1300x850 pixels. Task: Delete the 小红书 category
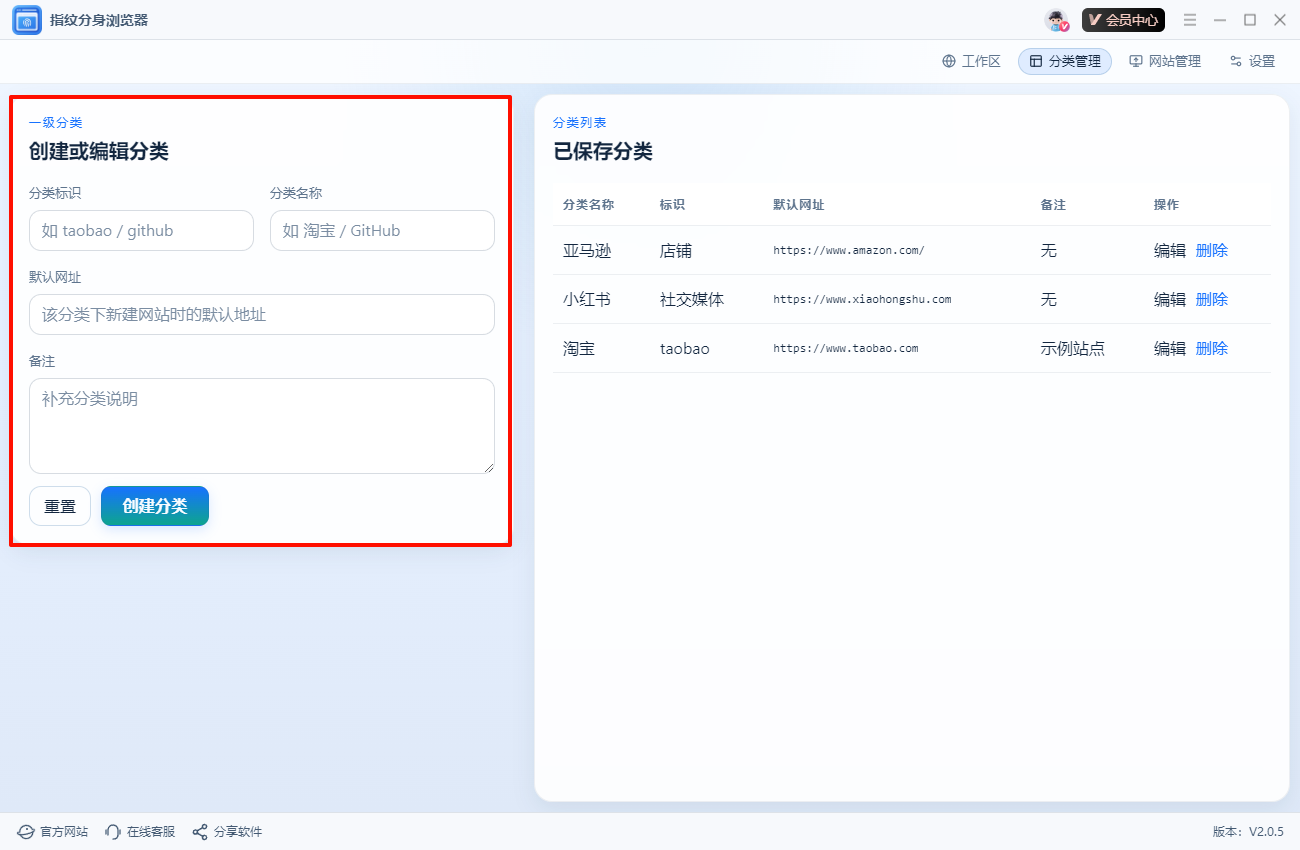[x=1212, y=299]
